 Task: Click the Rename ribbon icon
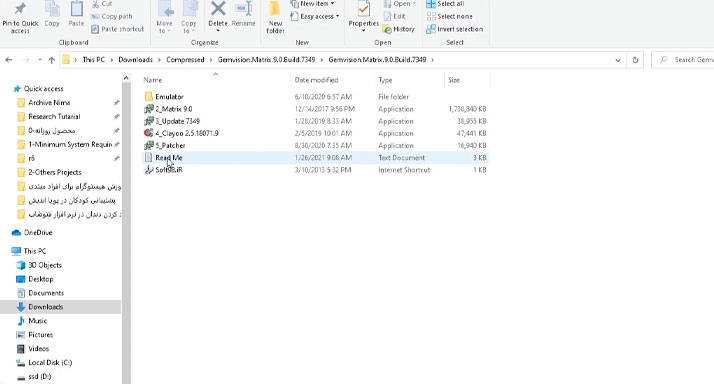coord(244,15)
